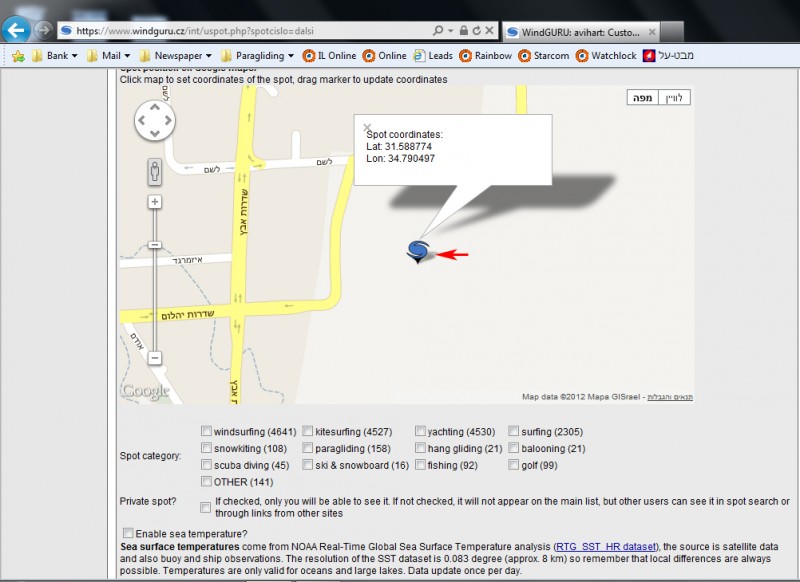Viewport: 800px width, 582px height.
Task: Check the windsurfing category box
Action: (x=206, y=431)
